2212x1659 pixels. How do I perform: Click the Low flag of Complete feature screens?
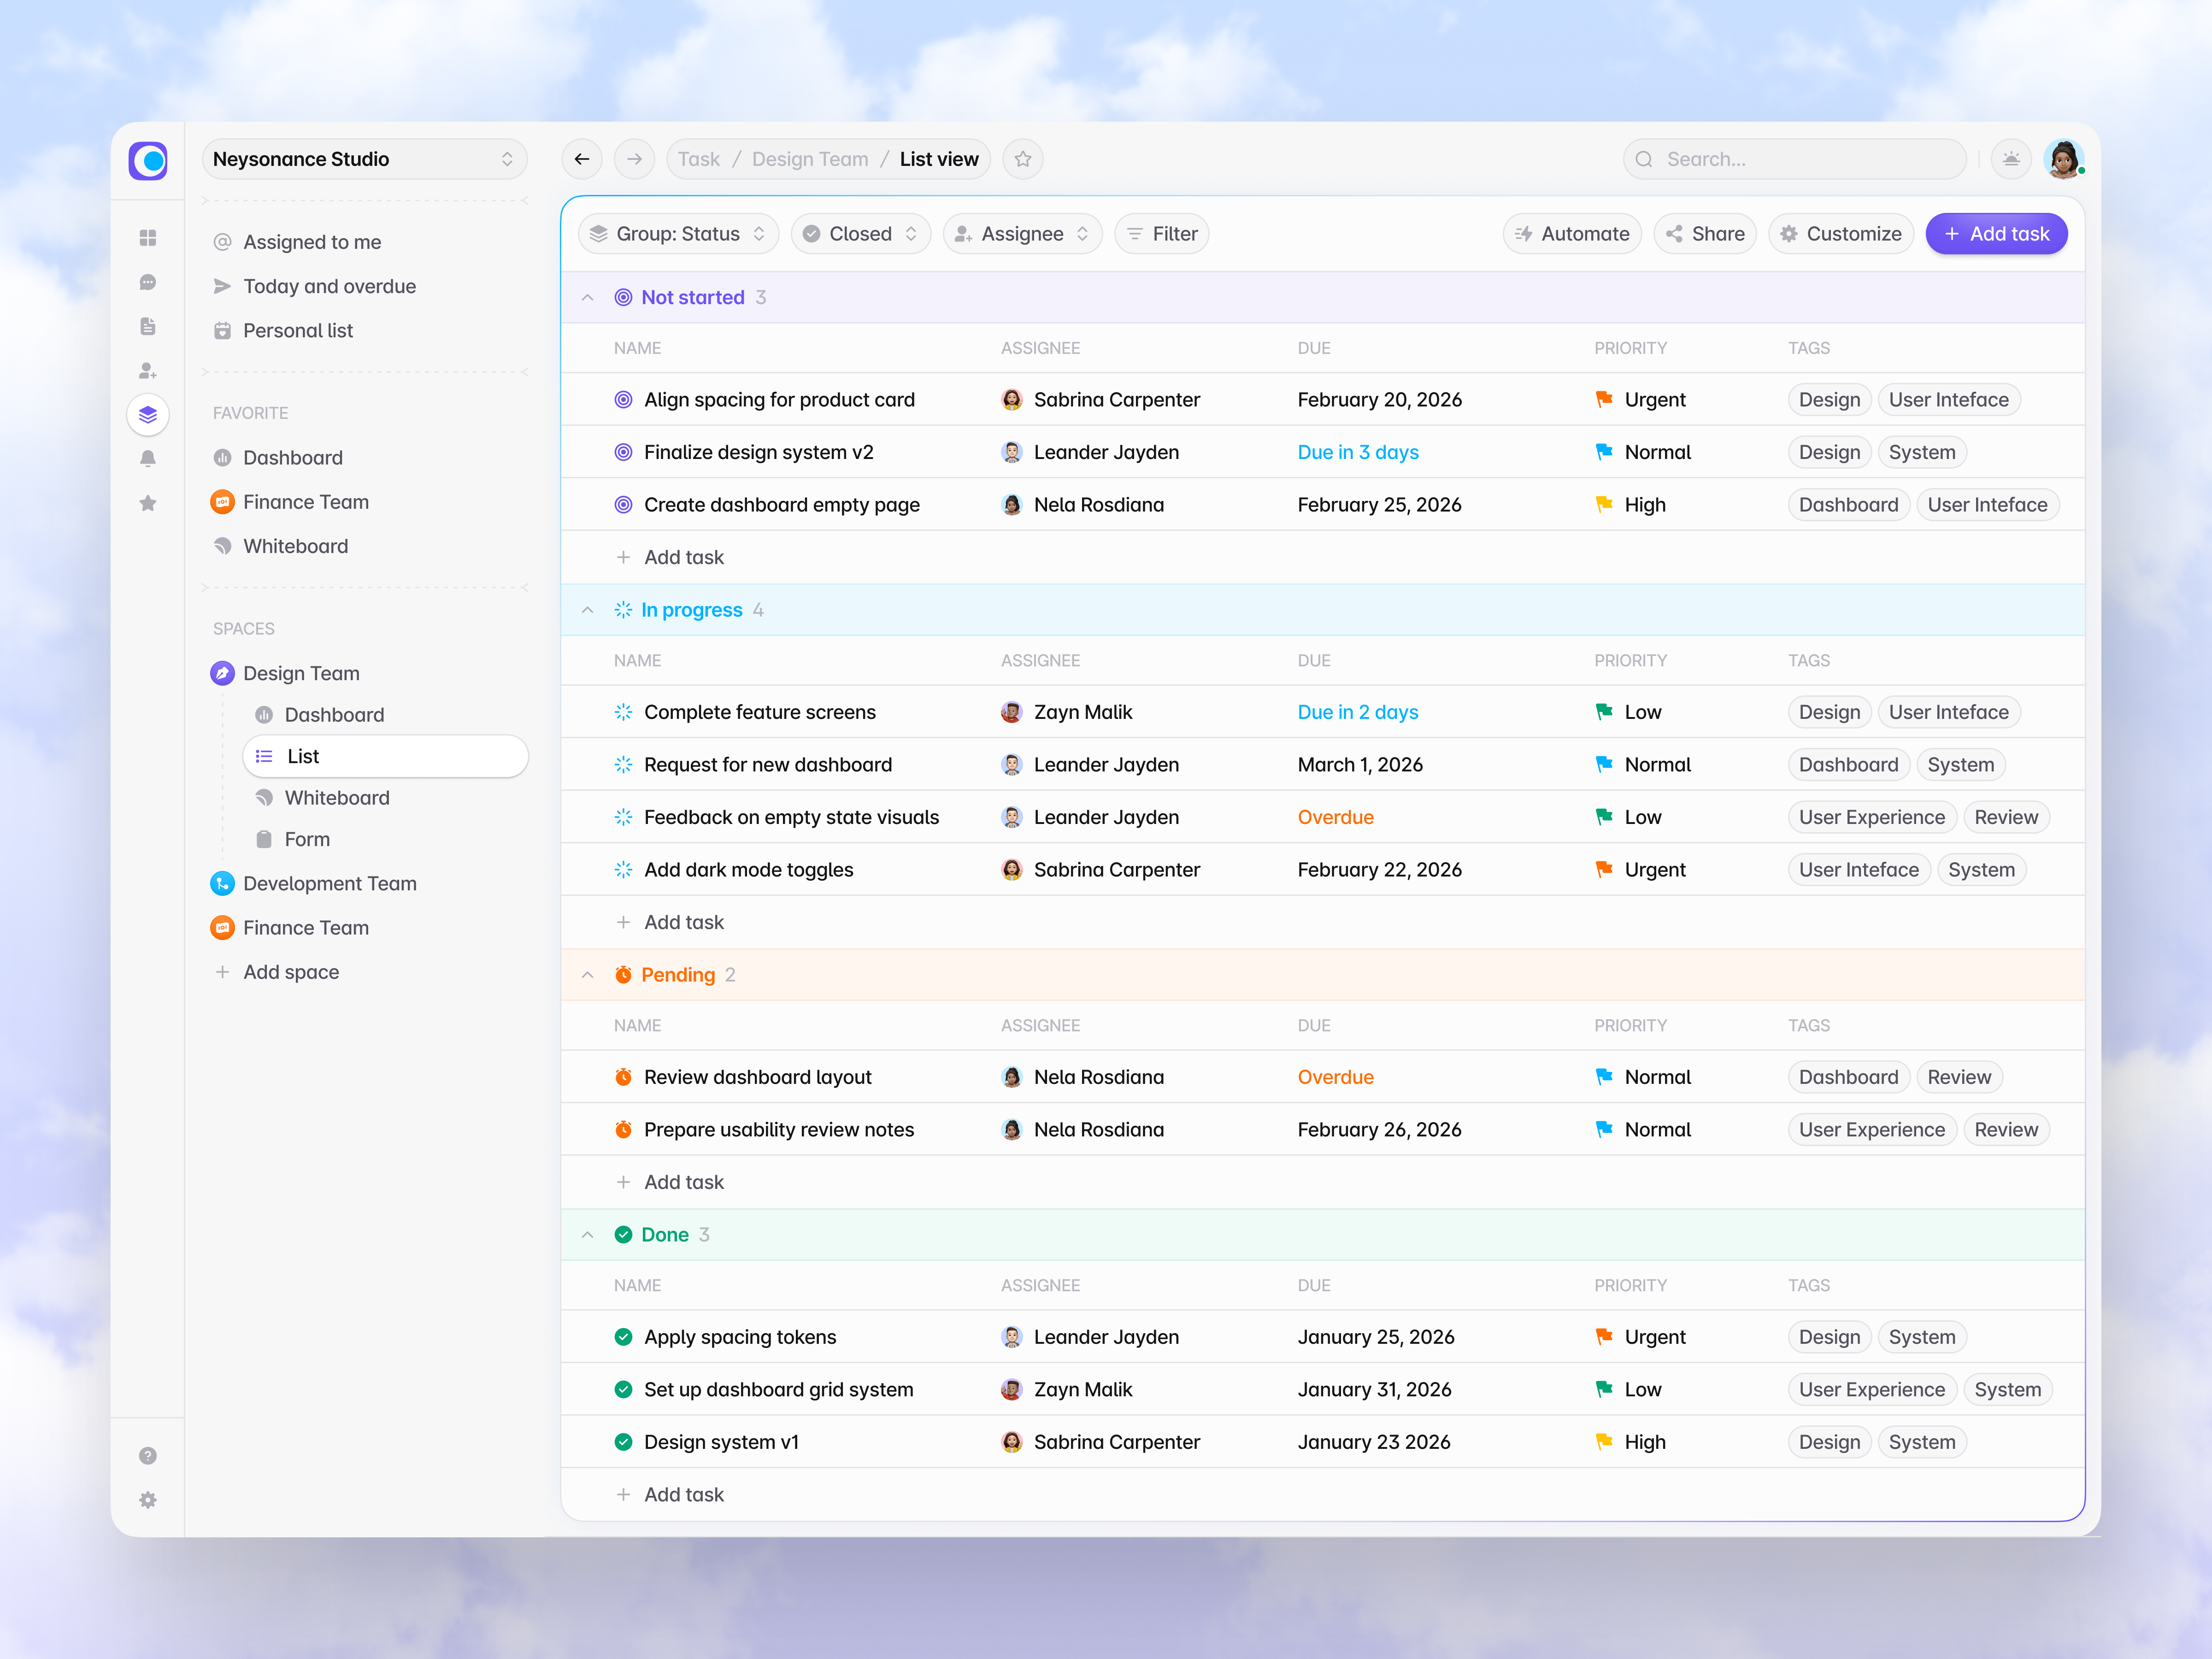(x=1604, y=712)
